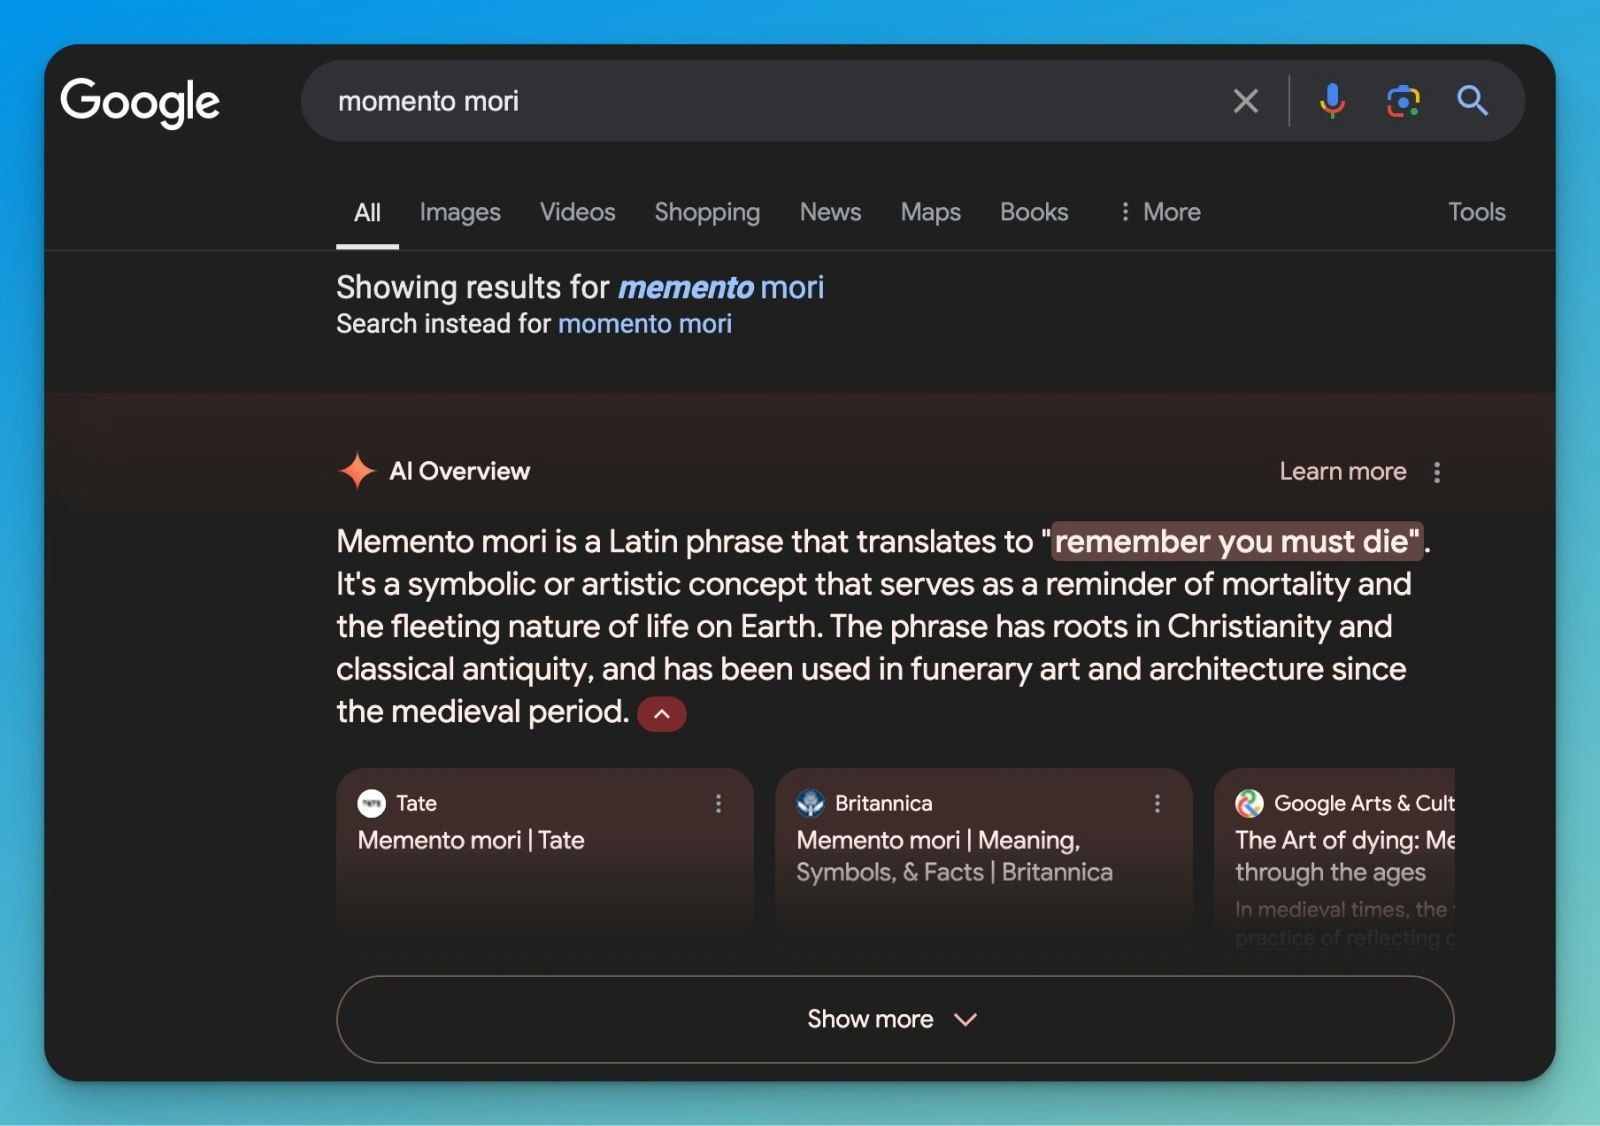Select the All results tab
This screenshot has height=1126, width=1600.
[367, 213]
